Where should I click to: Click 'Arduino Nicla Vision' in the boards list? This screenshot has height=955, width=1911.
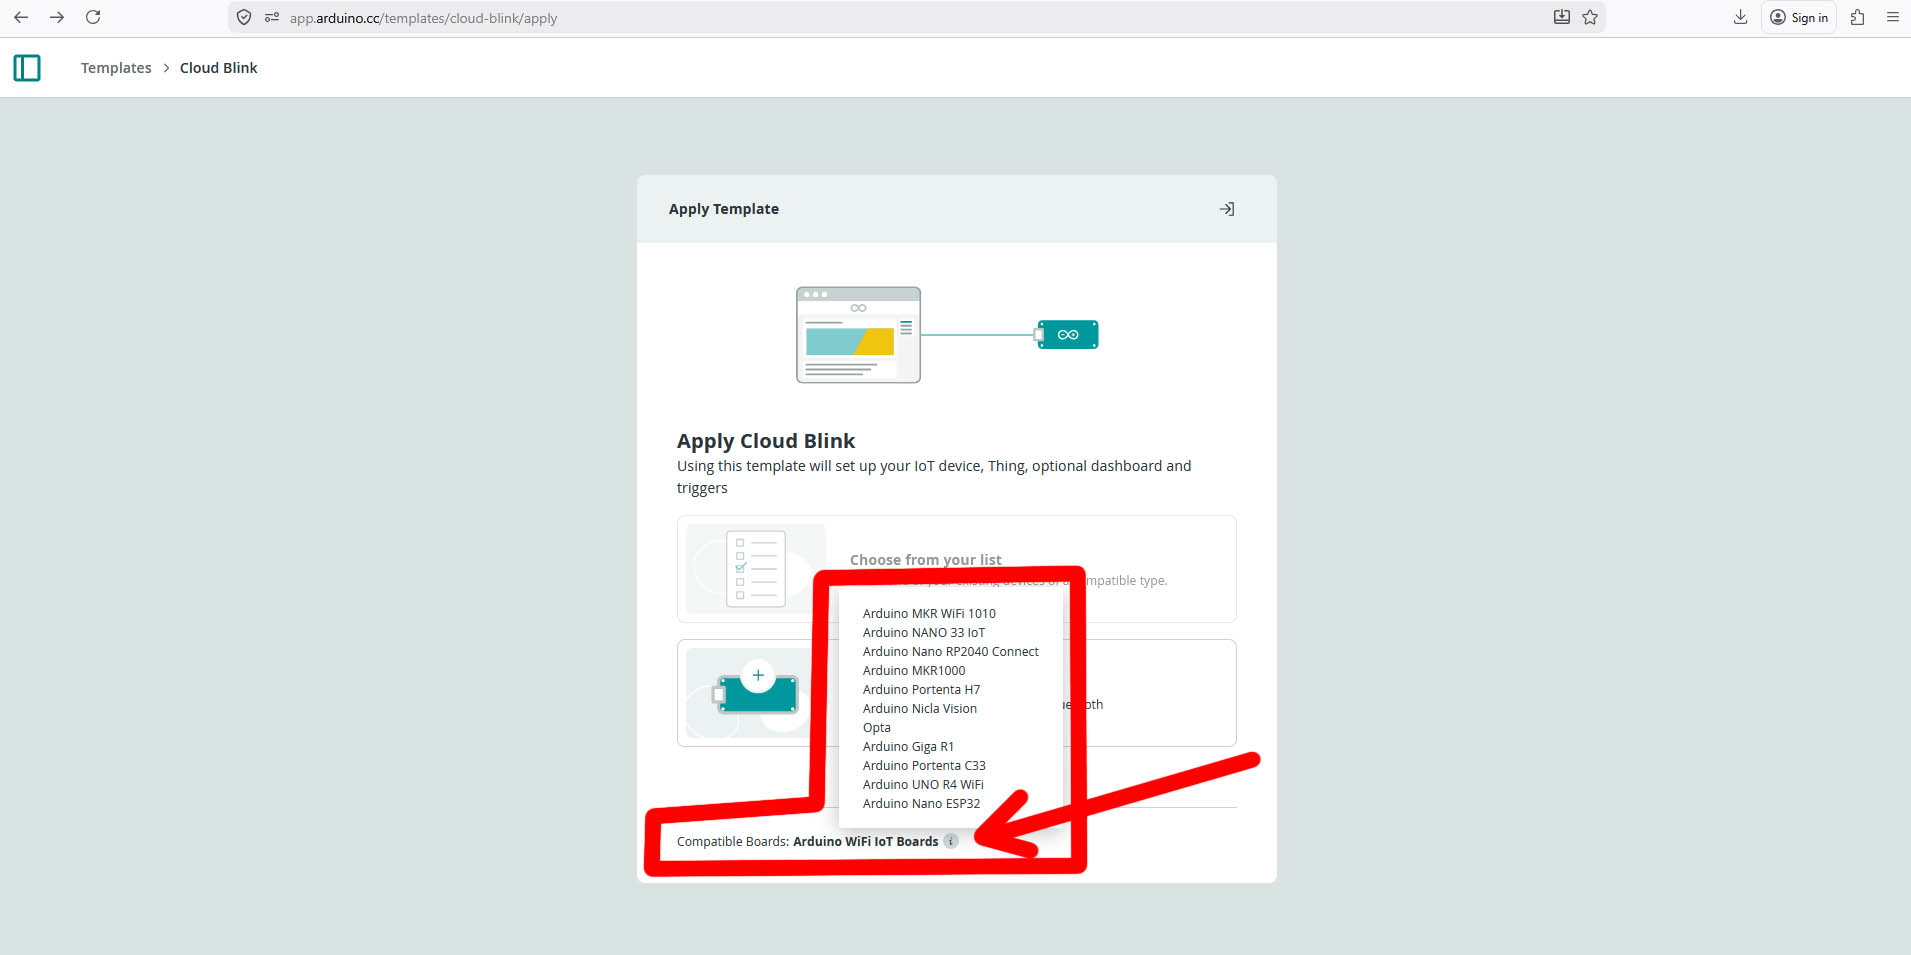pyautogui.click(x=920, y=709)
